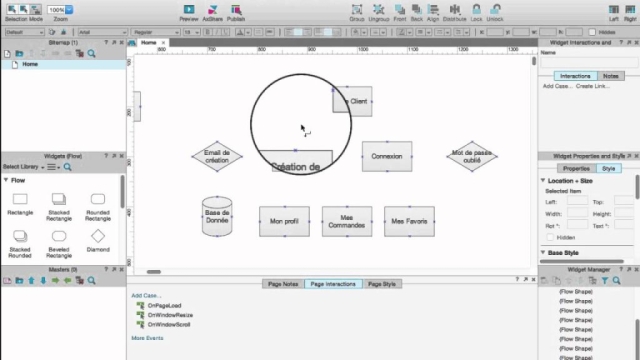Add a folder in Sitemap panel
The height and width of the screenshot is (360, 640).
[19, 53]
